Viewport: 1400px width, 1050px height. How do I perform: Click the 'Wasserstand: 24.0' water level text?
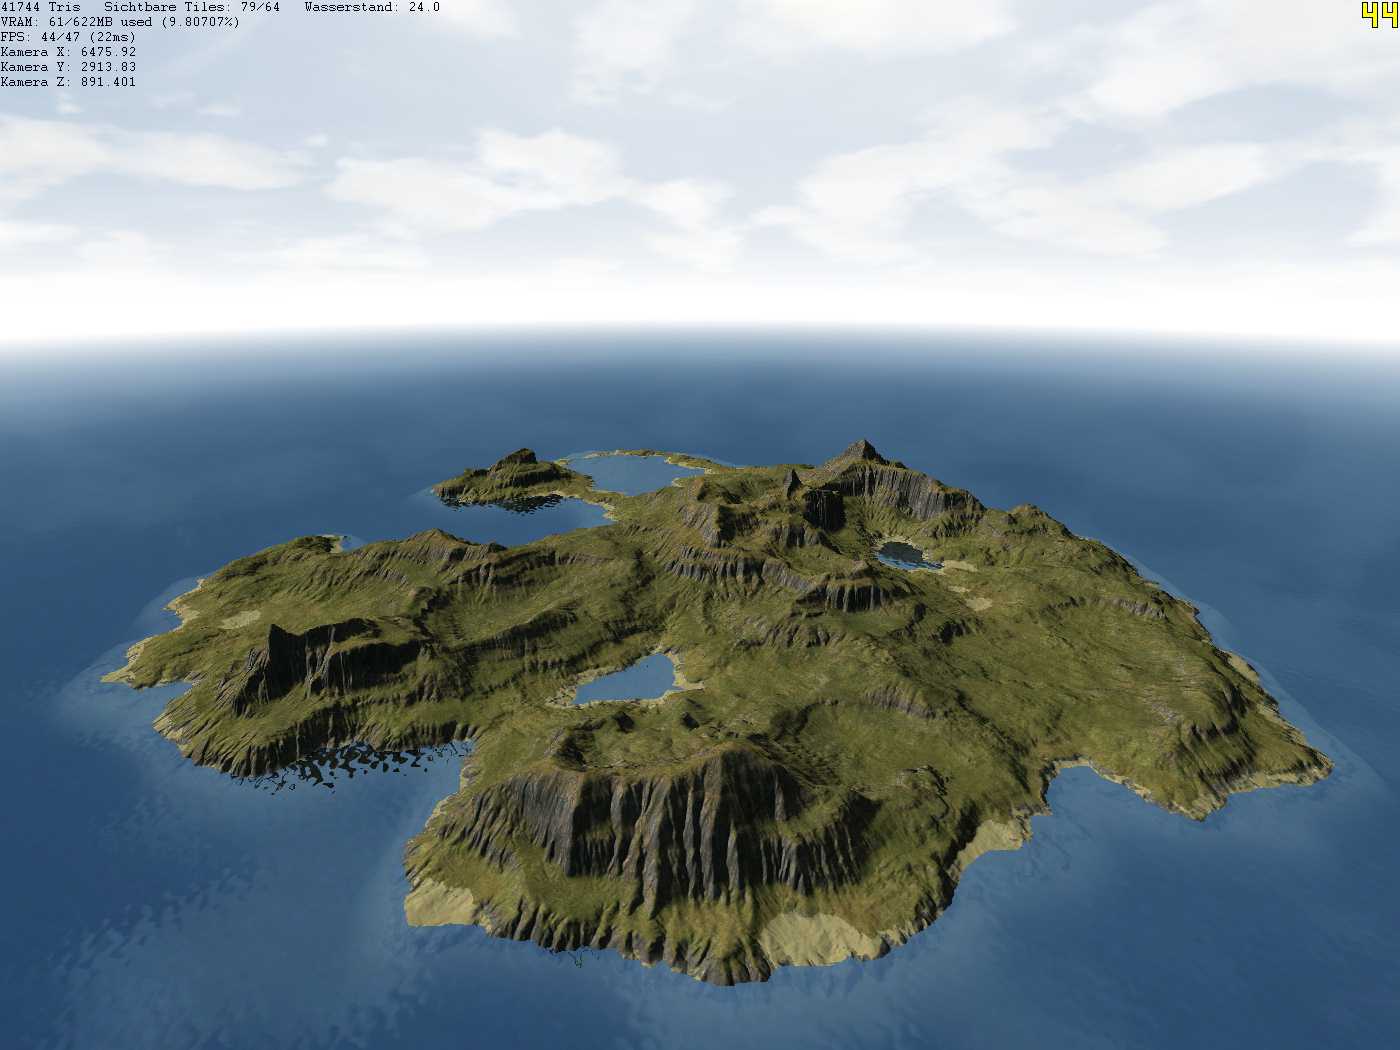371,7
